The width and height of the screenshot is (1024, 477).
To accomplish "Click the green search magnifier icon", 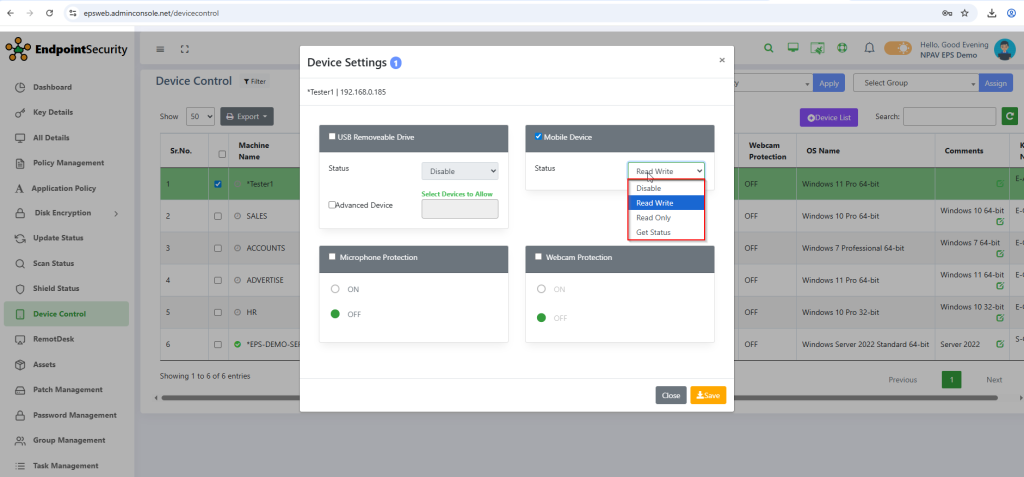I will [768, 48].
